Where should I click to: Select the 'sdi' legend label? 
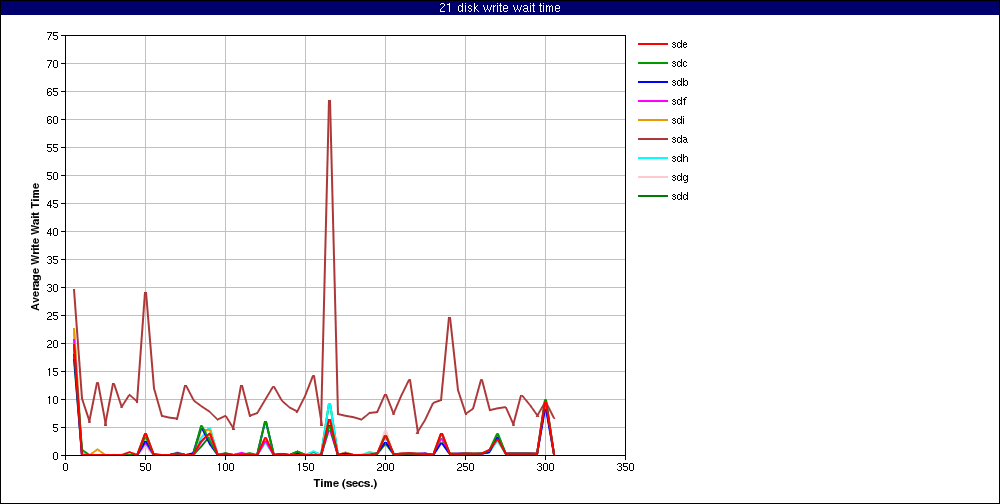(678, 120)
